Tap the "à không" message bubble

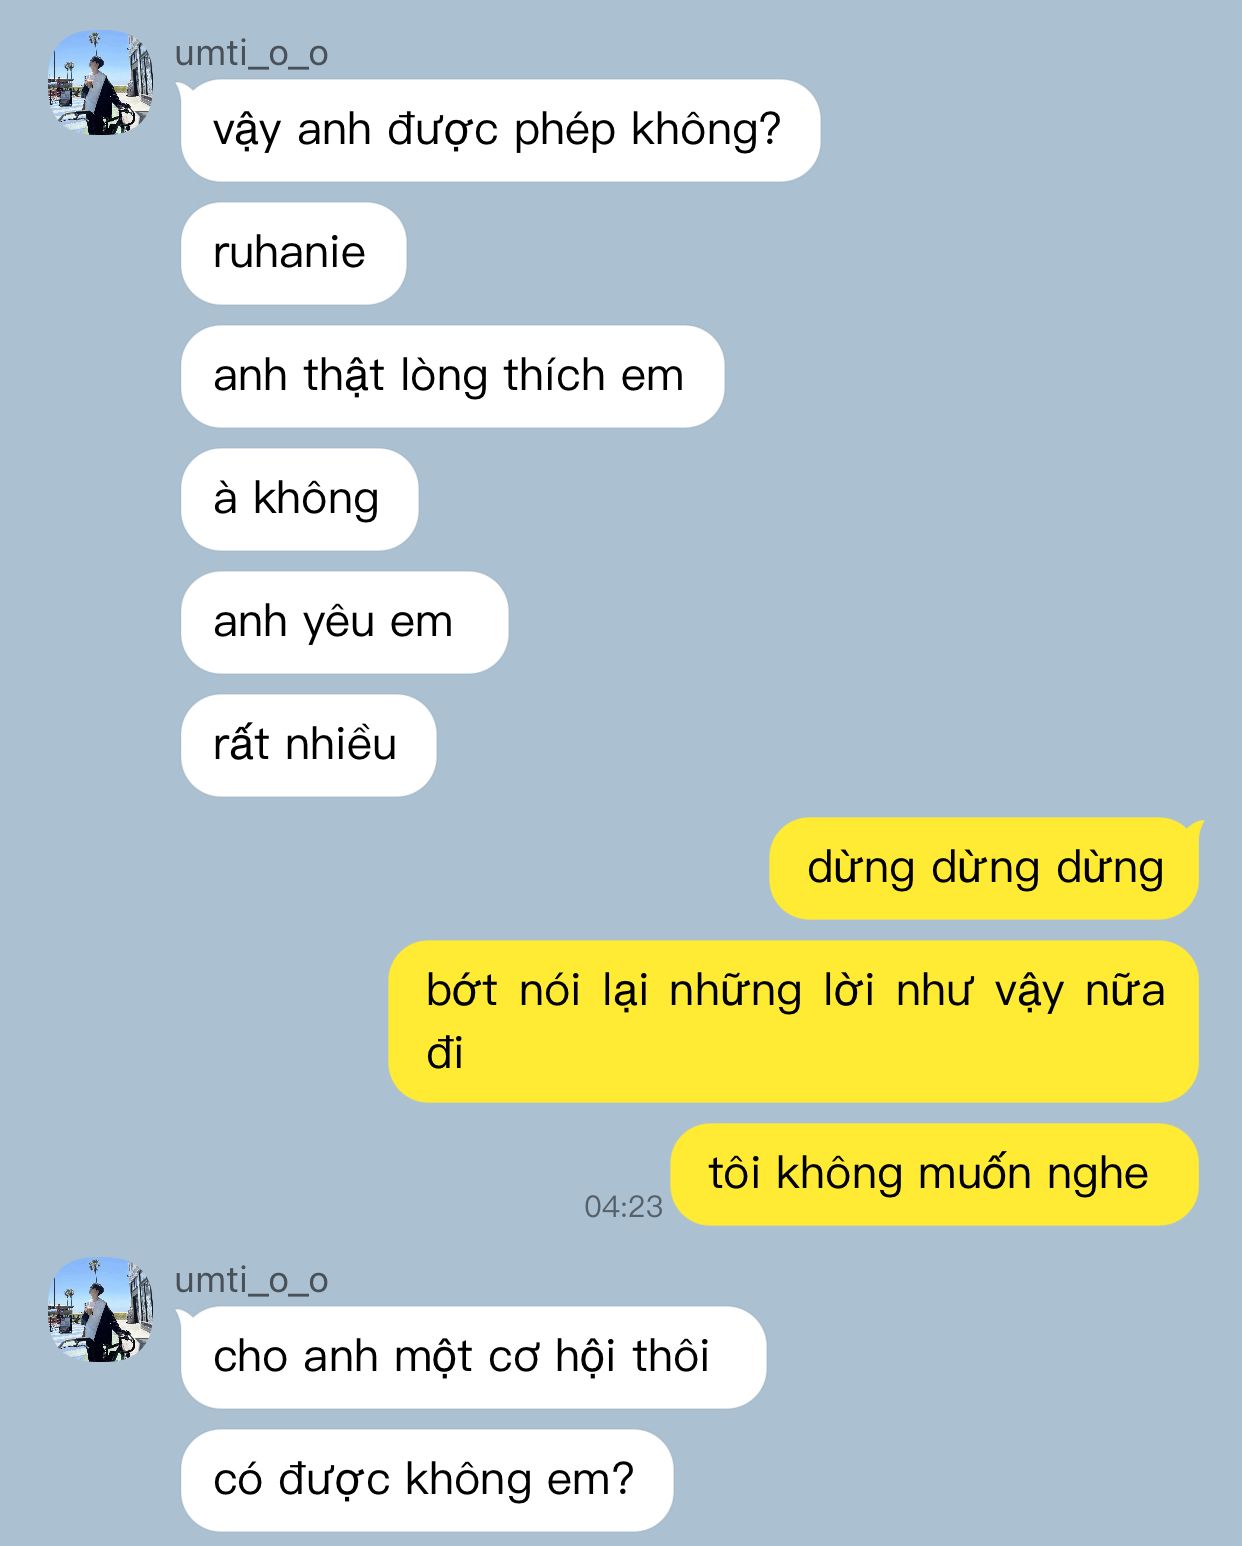point(299,499)
